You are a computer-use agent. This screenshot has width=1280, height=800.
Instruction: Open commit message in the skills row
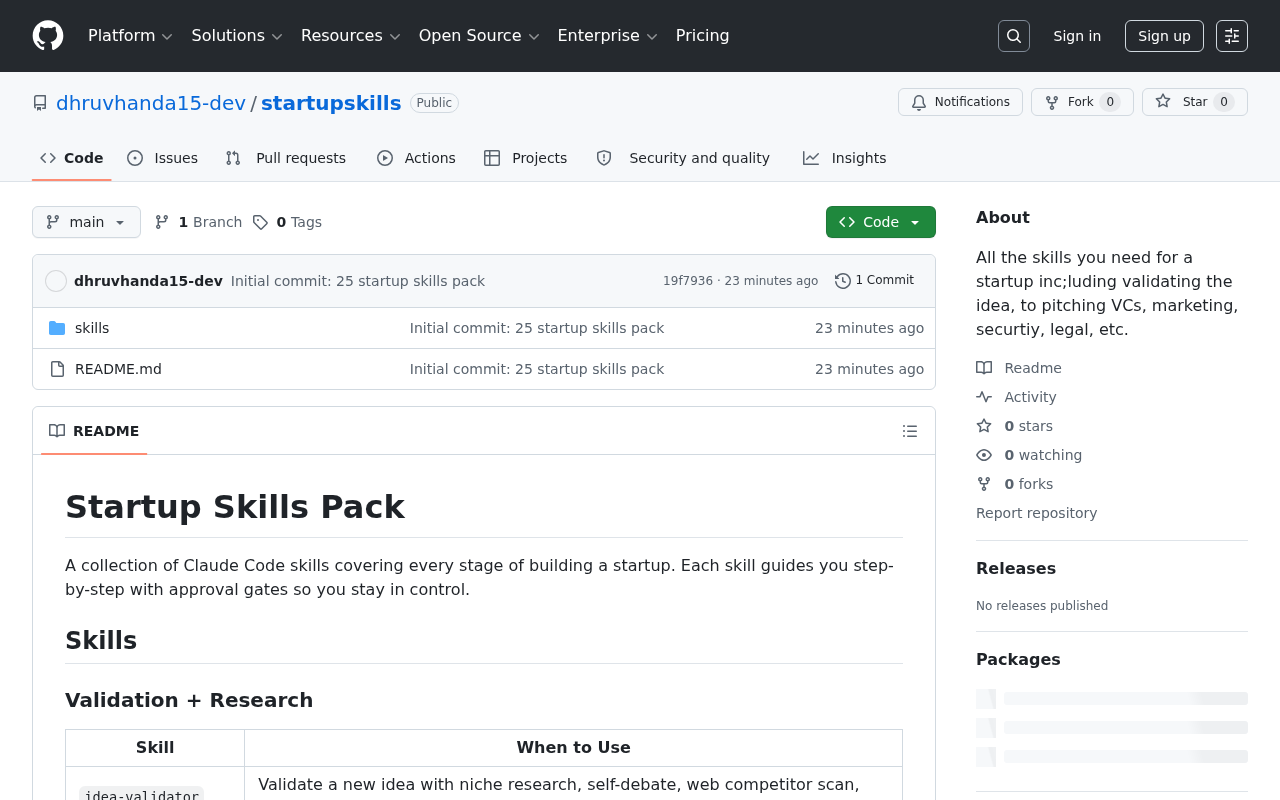(537, 328)
